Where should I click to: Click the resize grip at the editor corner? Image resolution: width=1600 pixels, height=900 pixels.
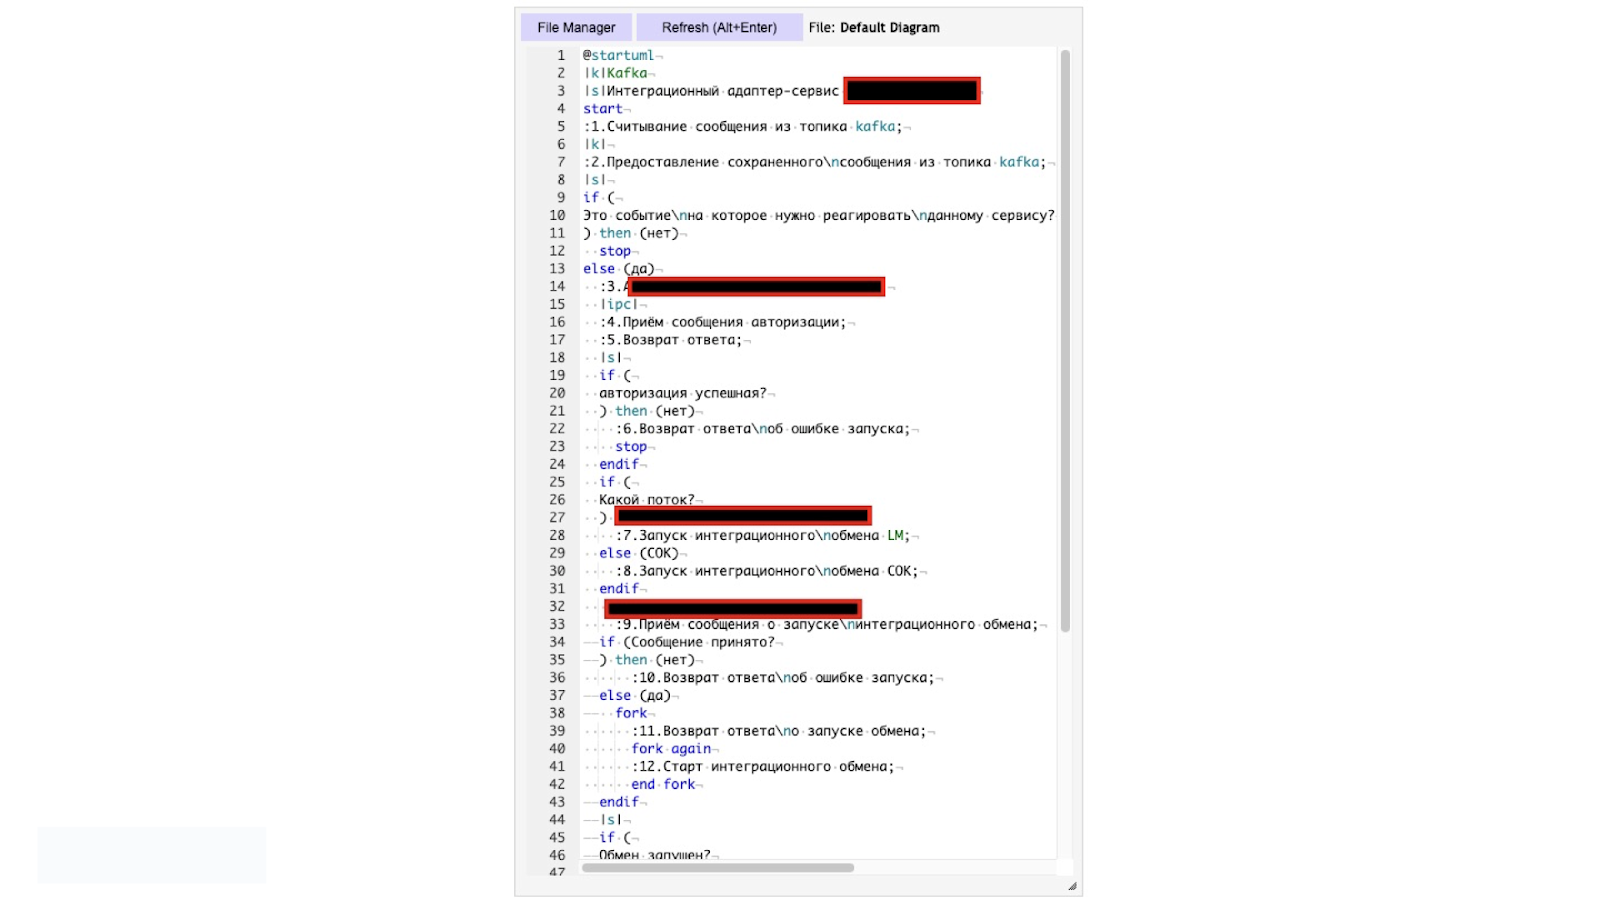1072,886
